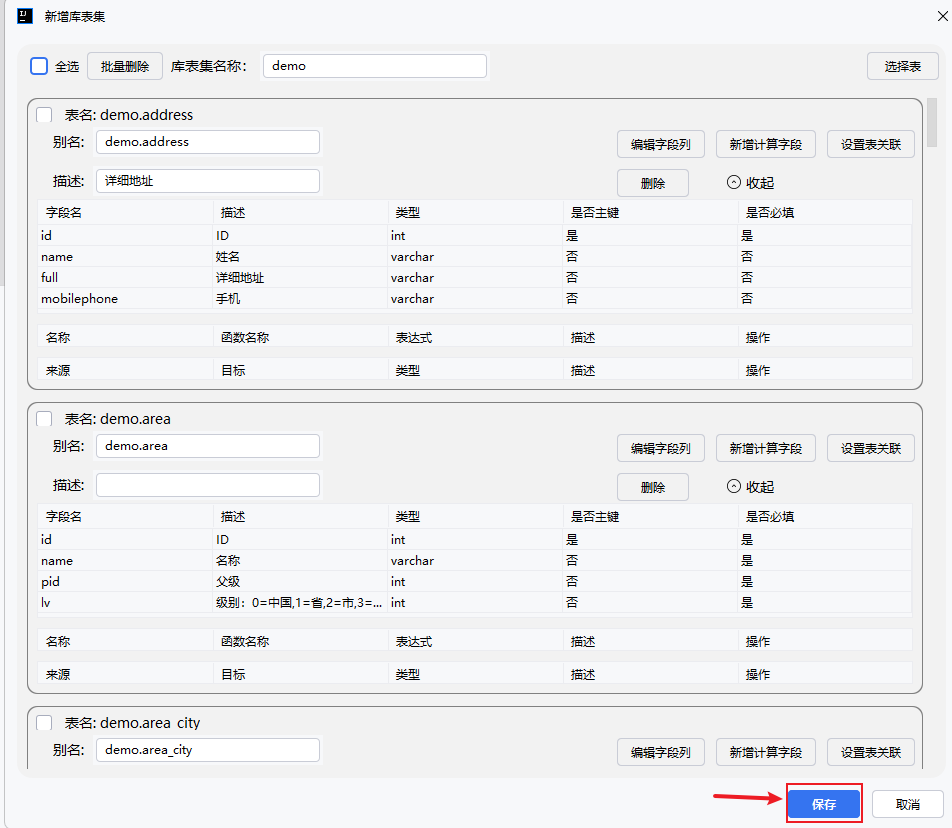Tick the 全选 select-all checkbox

39,66
